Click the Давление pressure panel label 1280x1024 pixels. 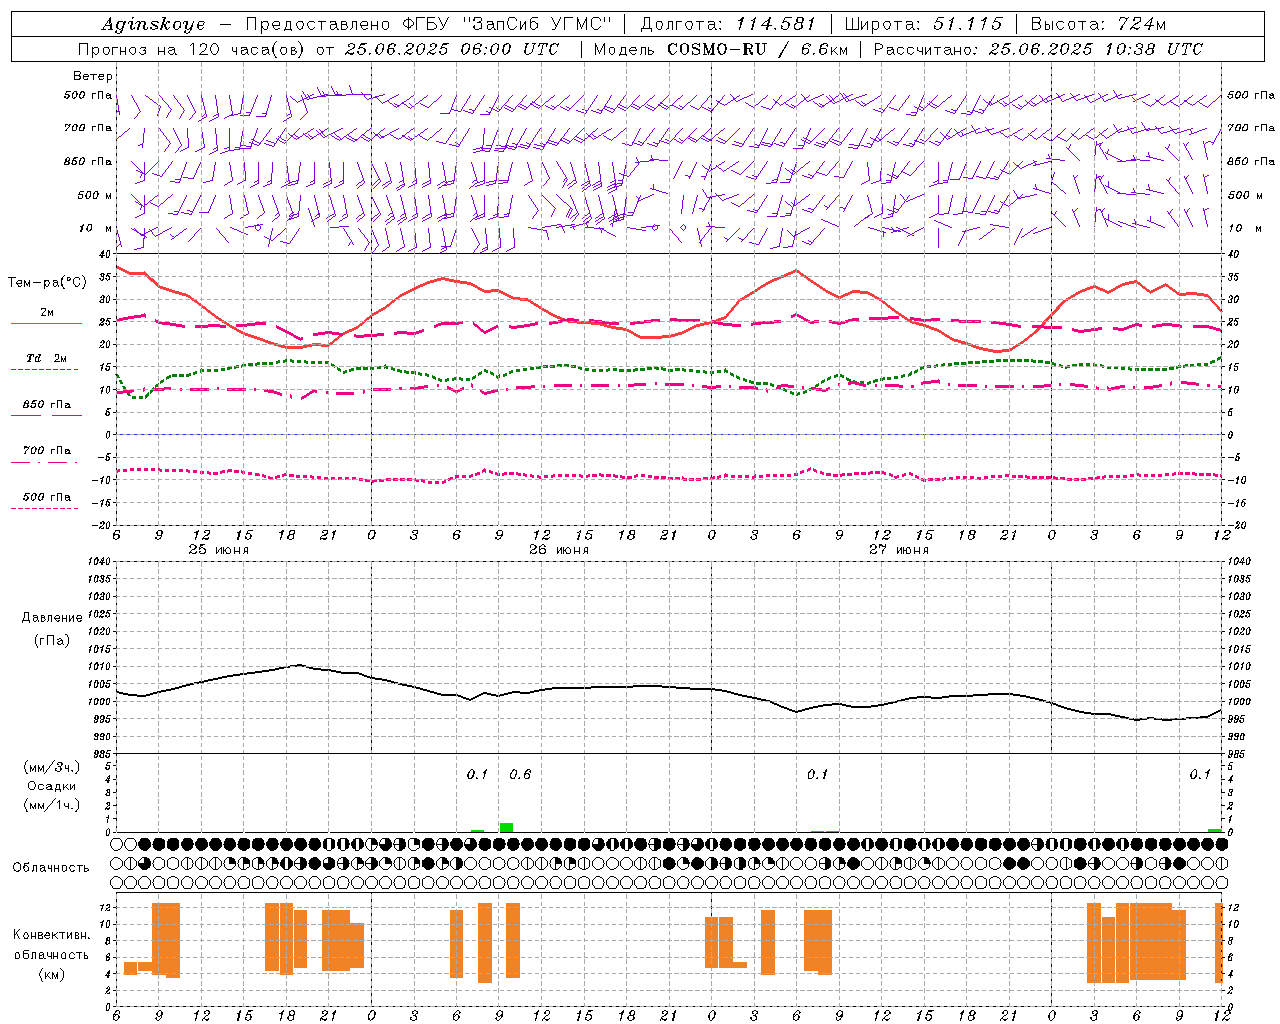[52, 618]
